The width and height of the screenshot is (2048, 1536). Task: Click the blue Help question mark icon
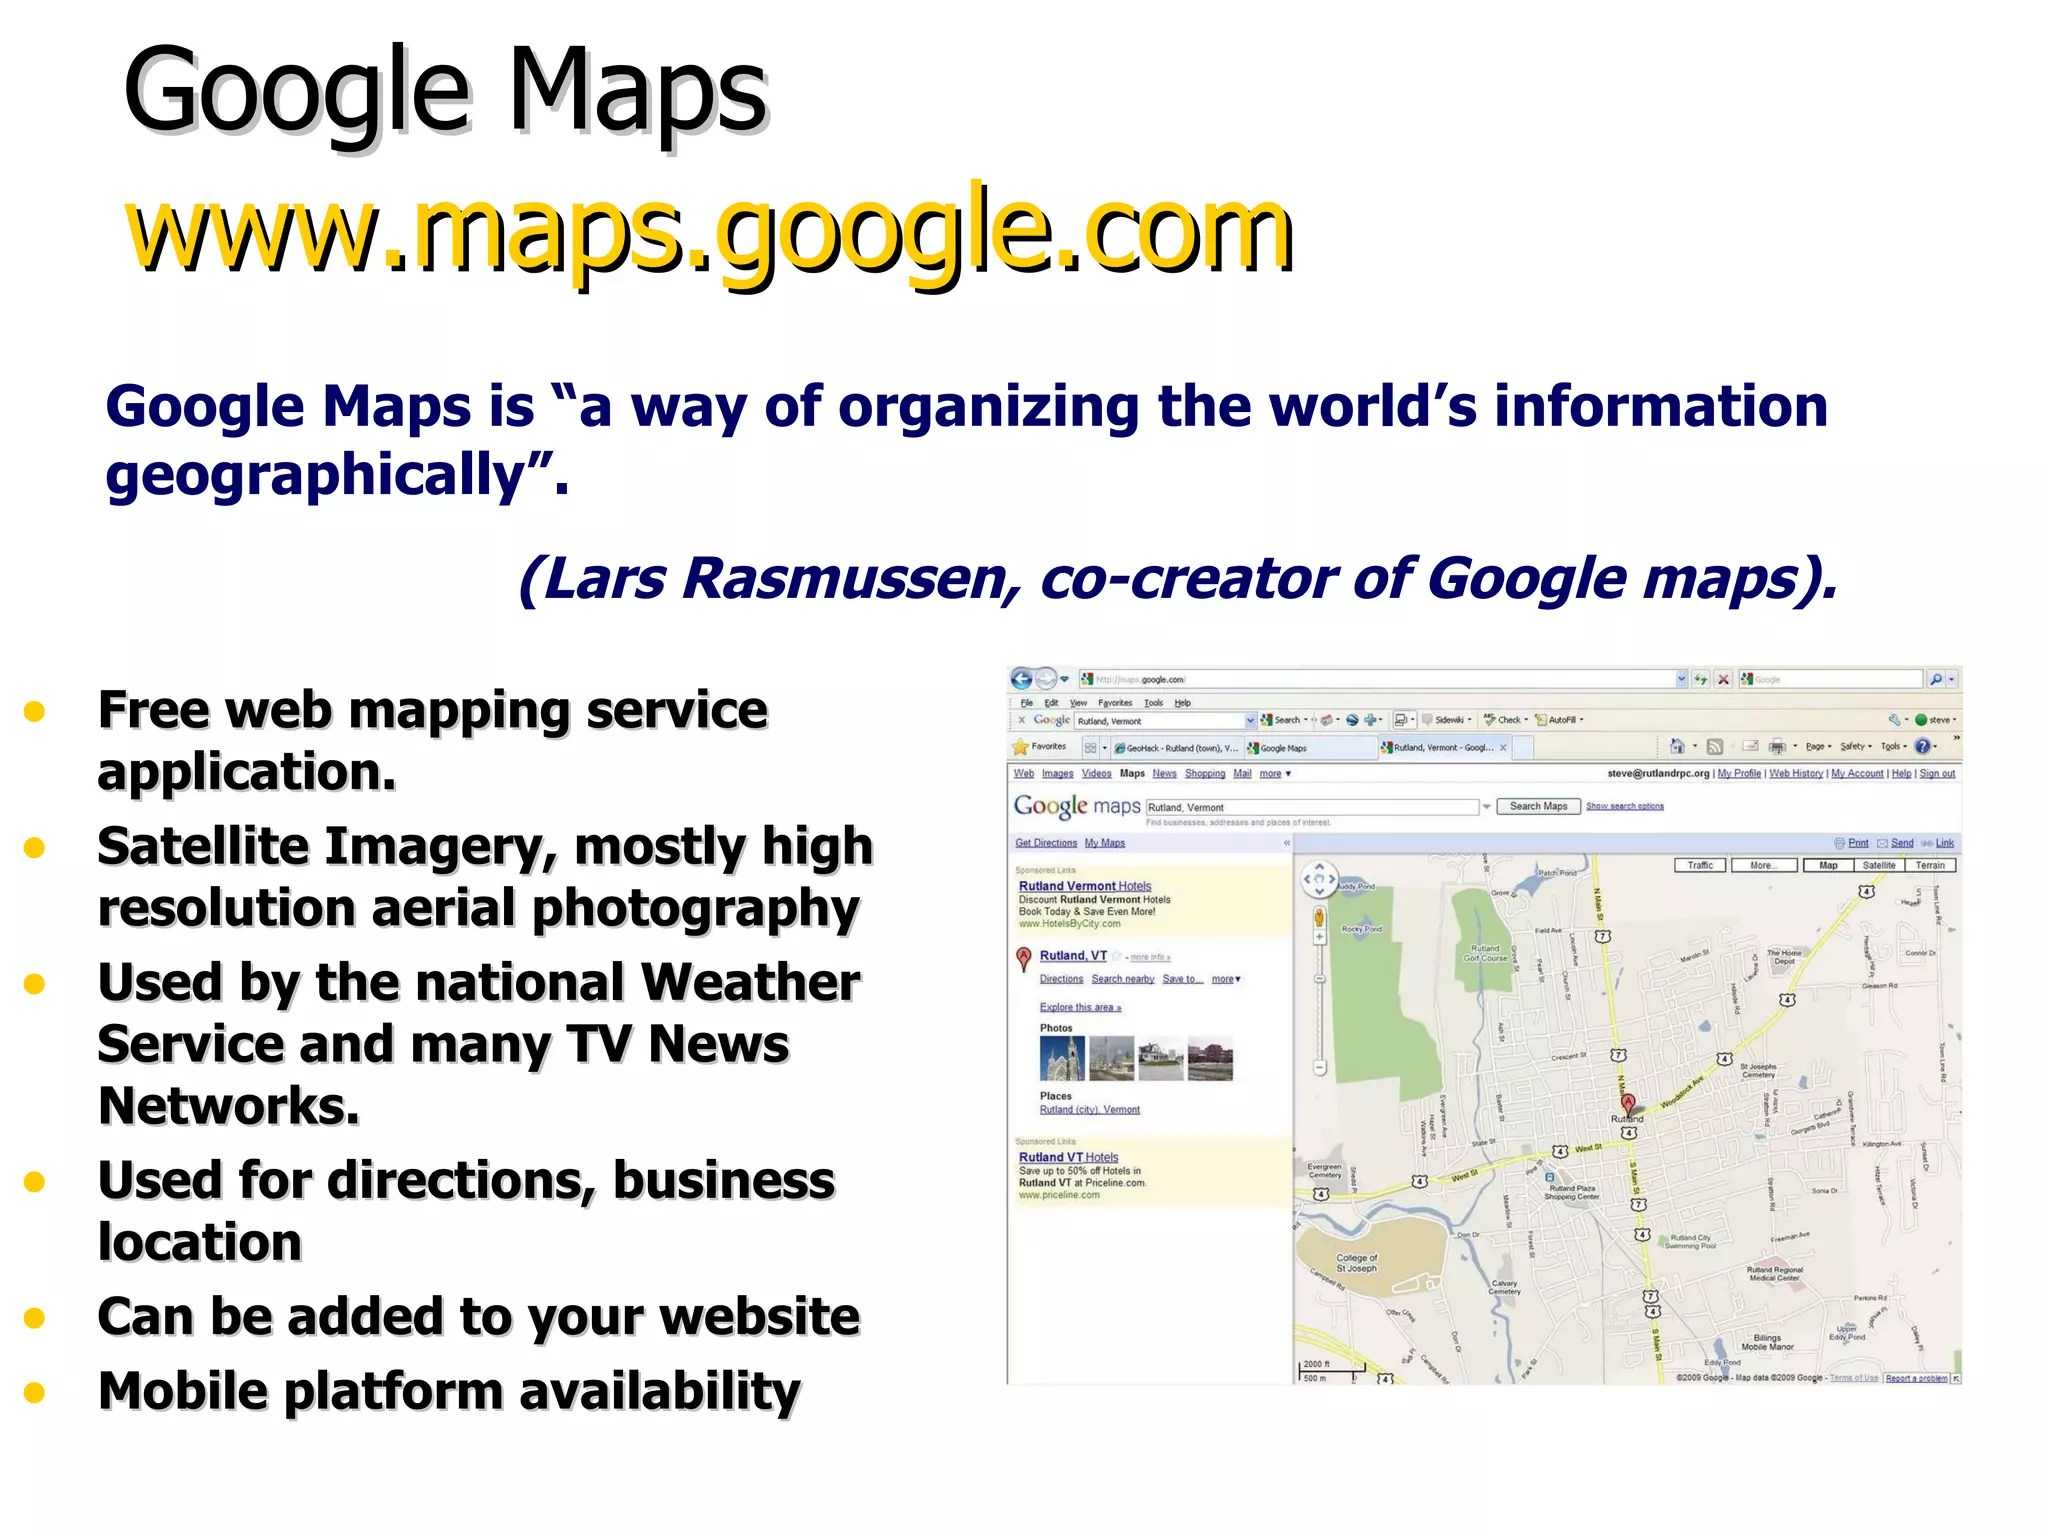[x=1922, y=746]
